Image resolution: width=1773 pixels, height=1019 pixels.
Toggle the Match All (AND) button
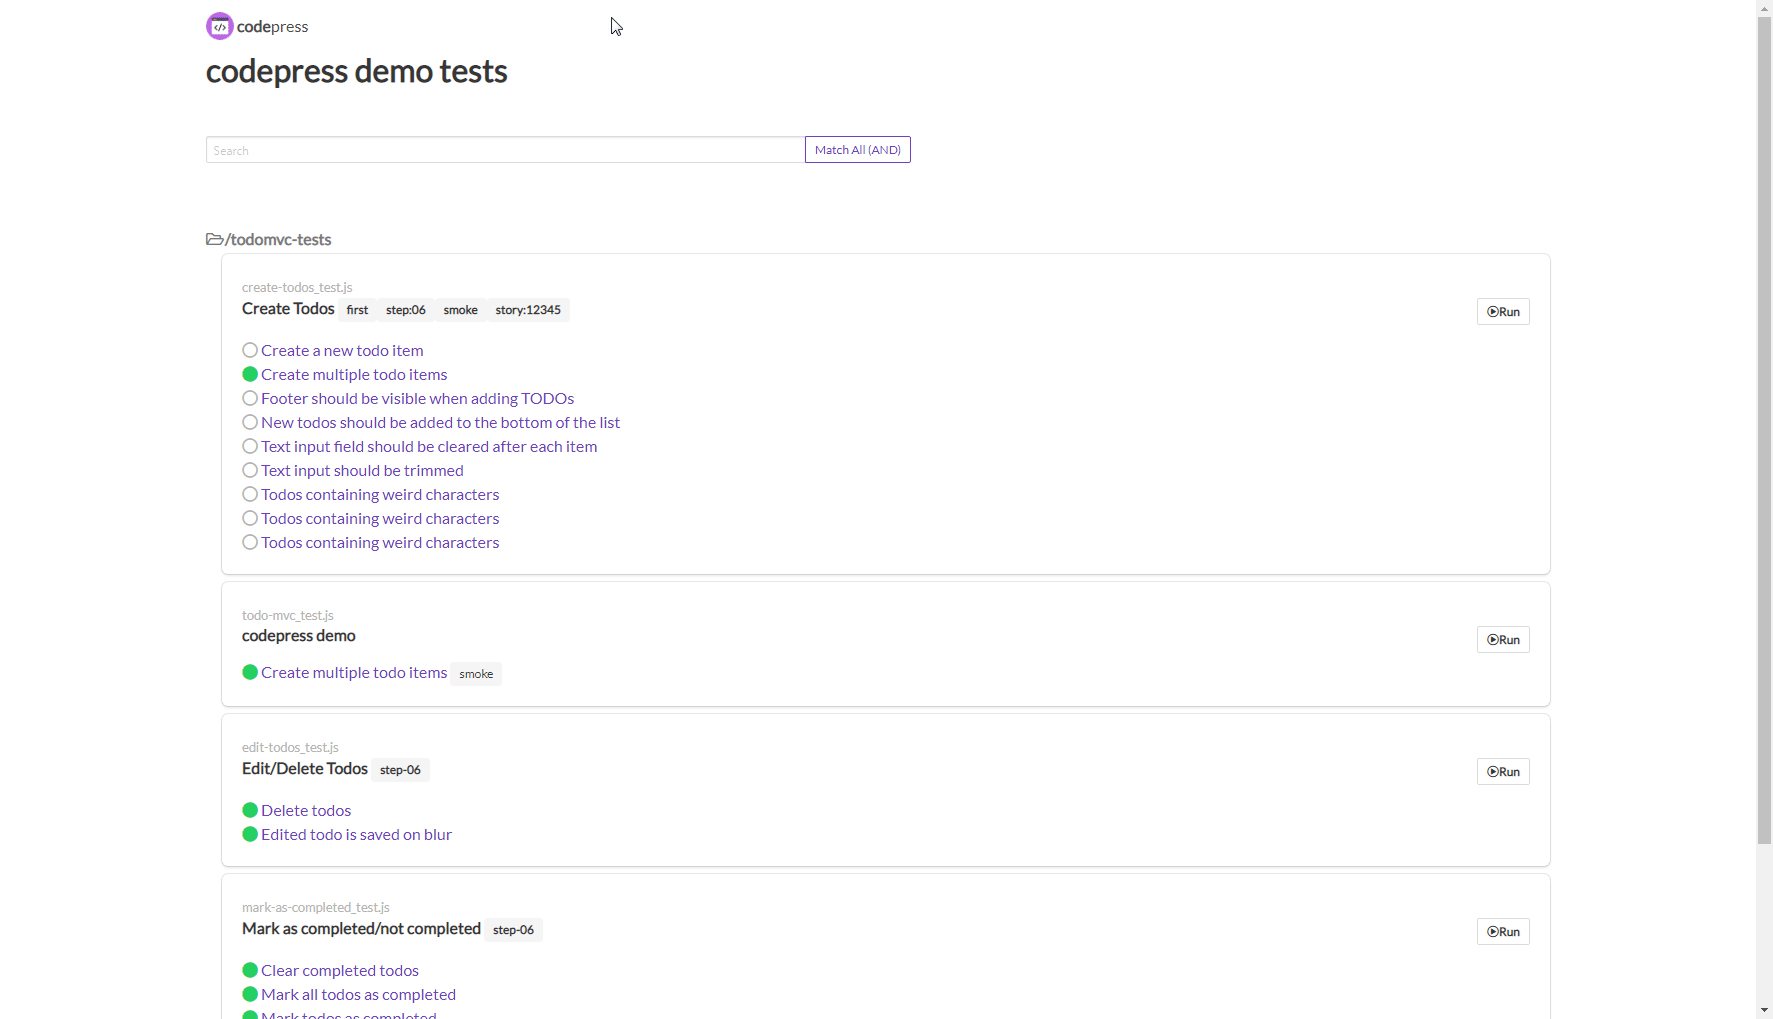point(858,150)
